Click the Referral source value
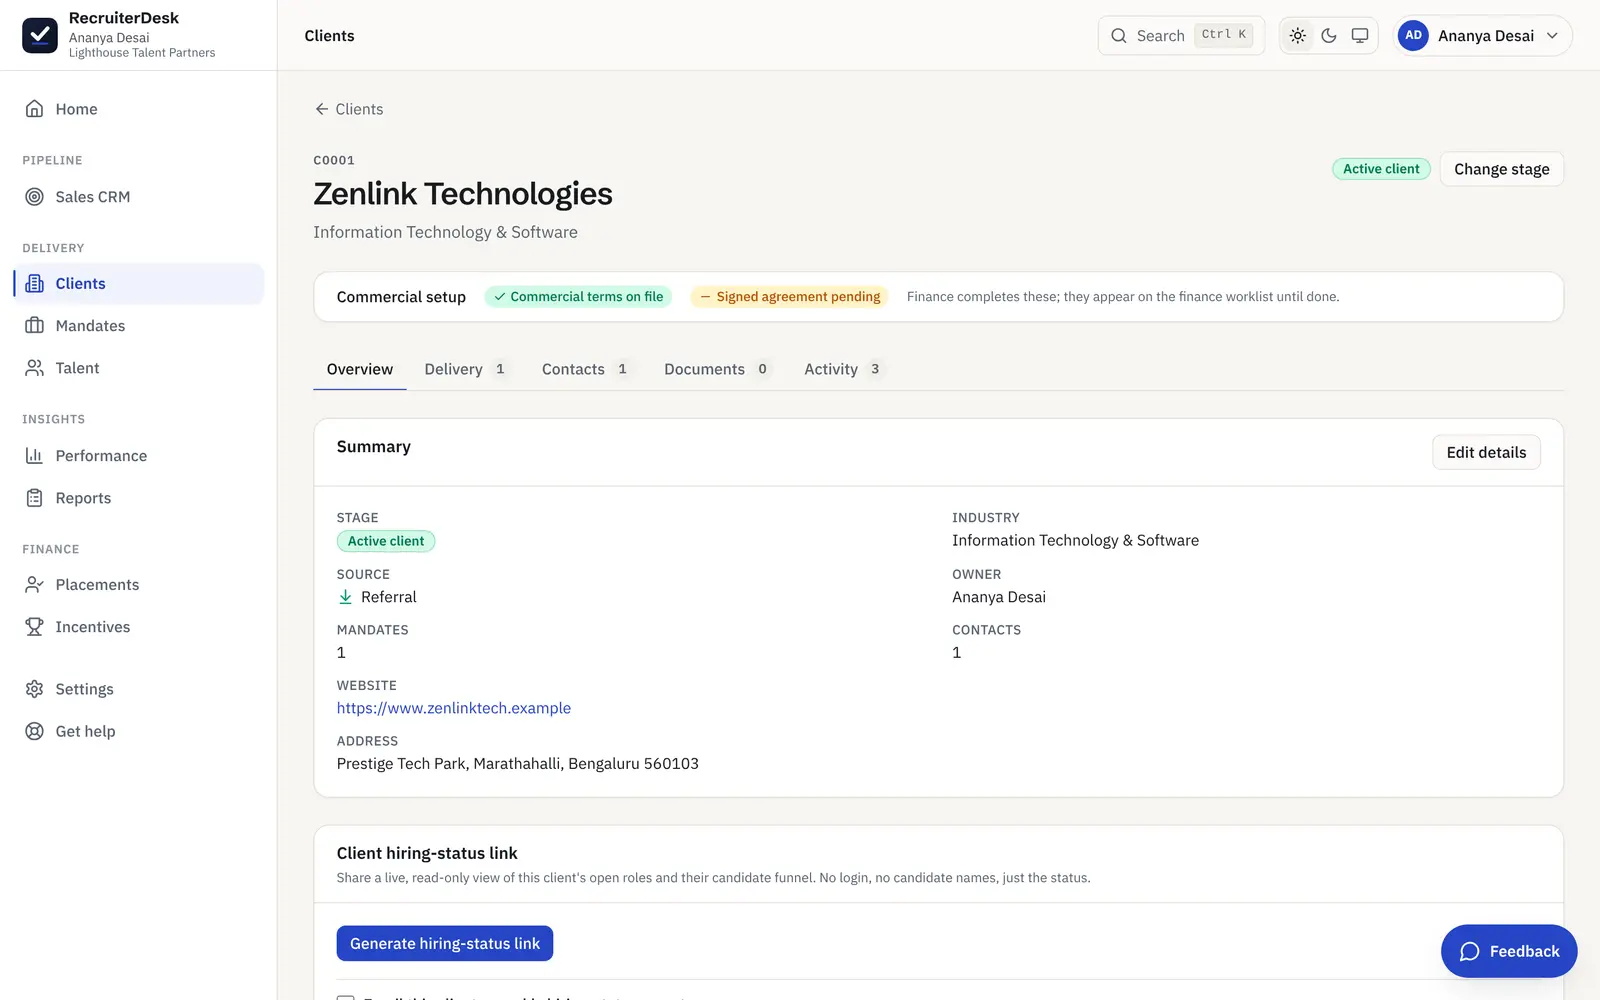 [x=389, y=597]
